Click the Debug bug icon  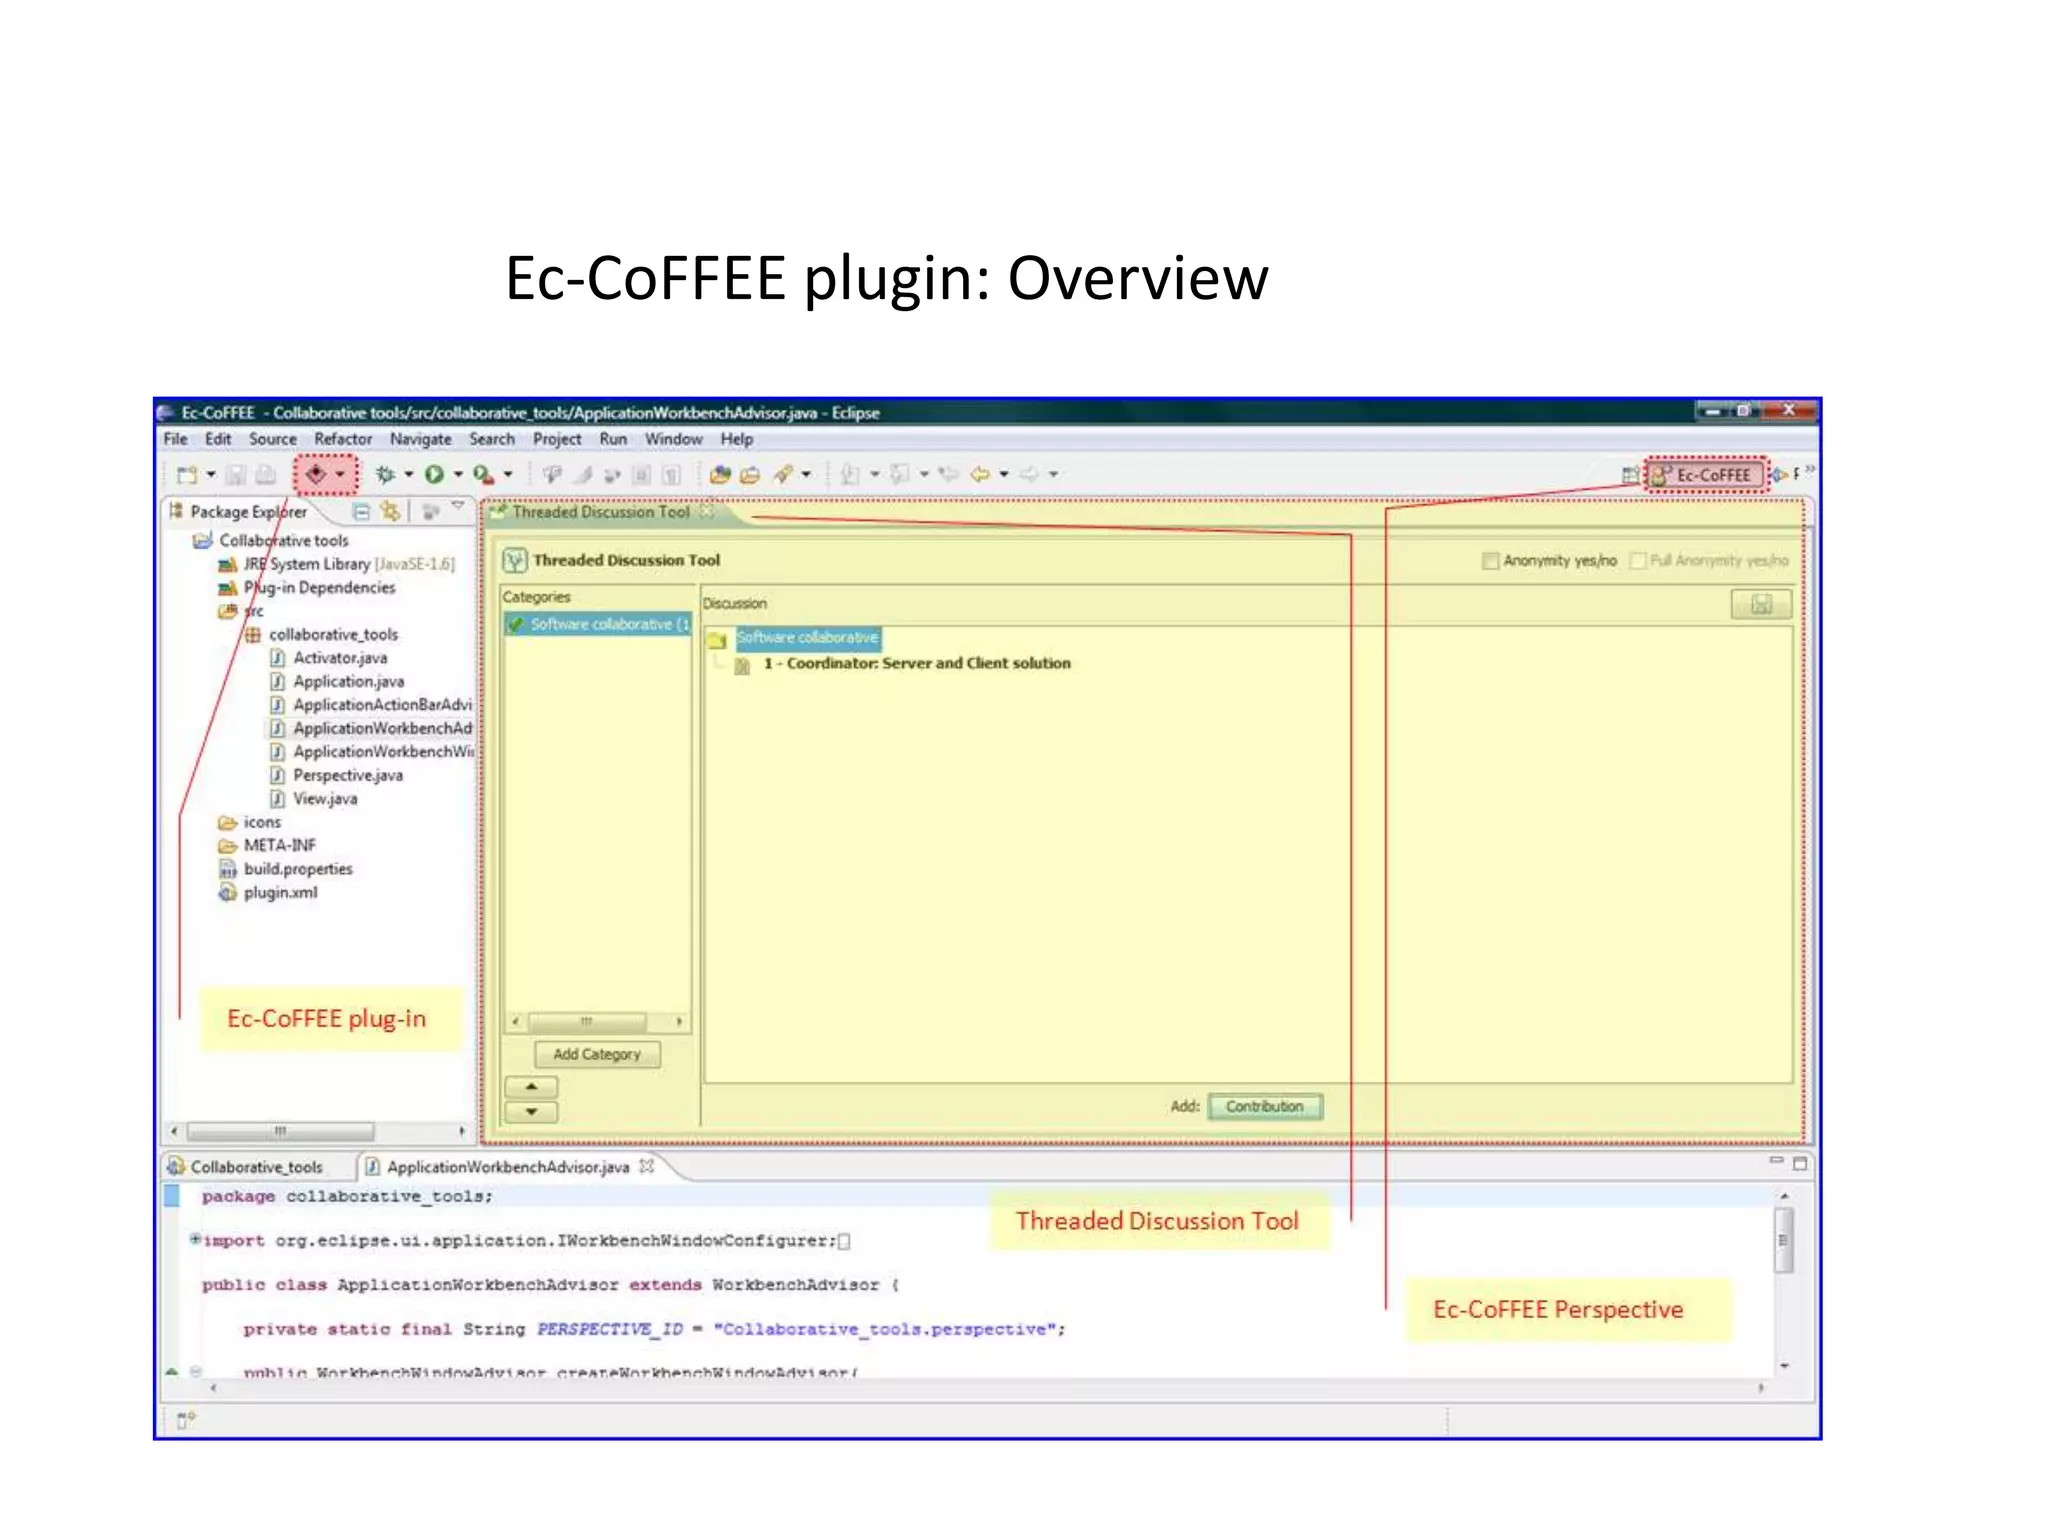point(385,474)
